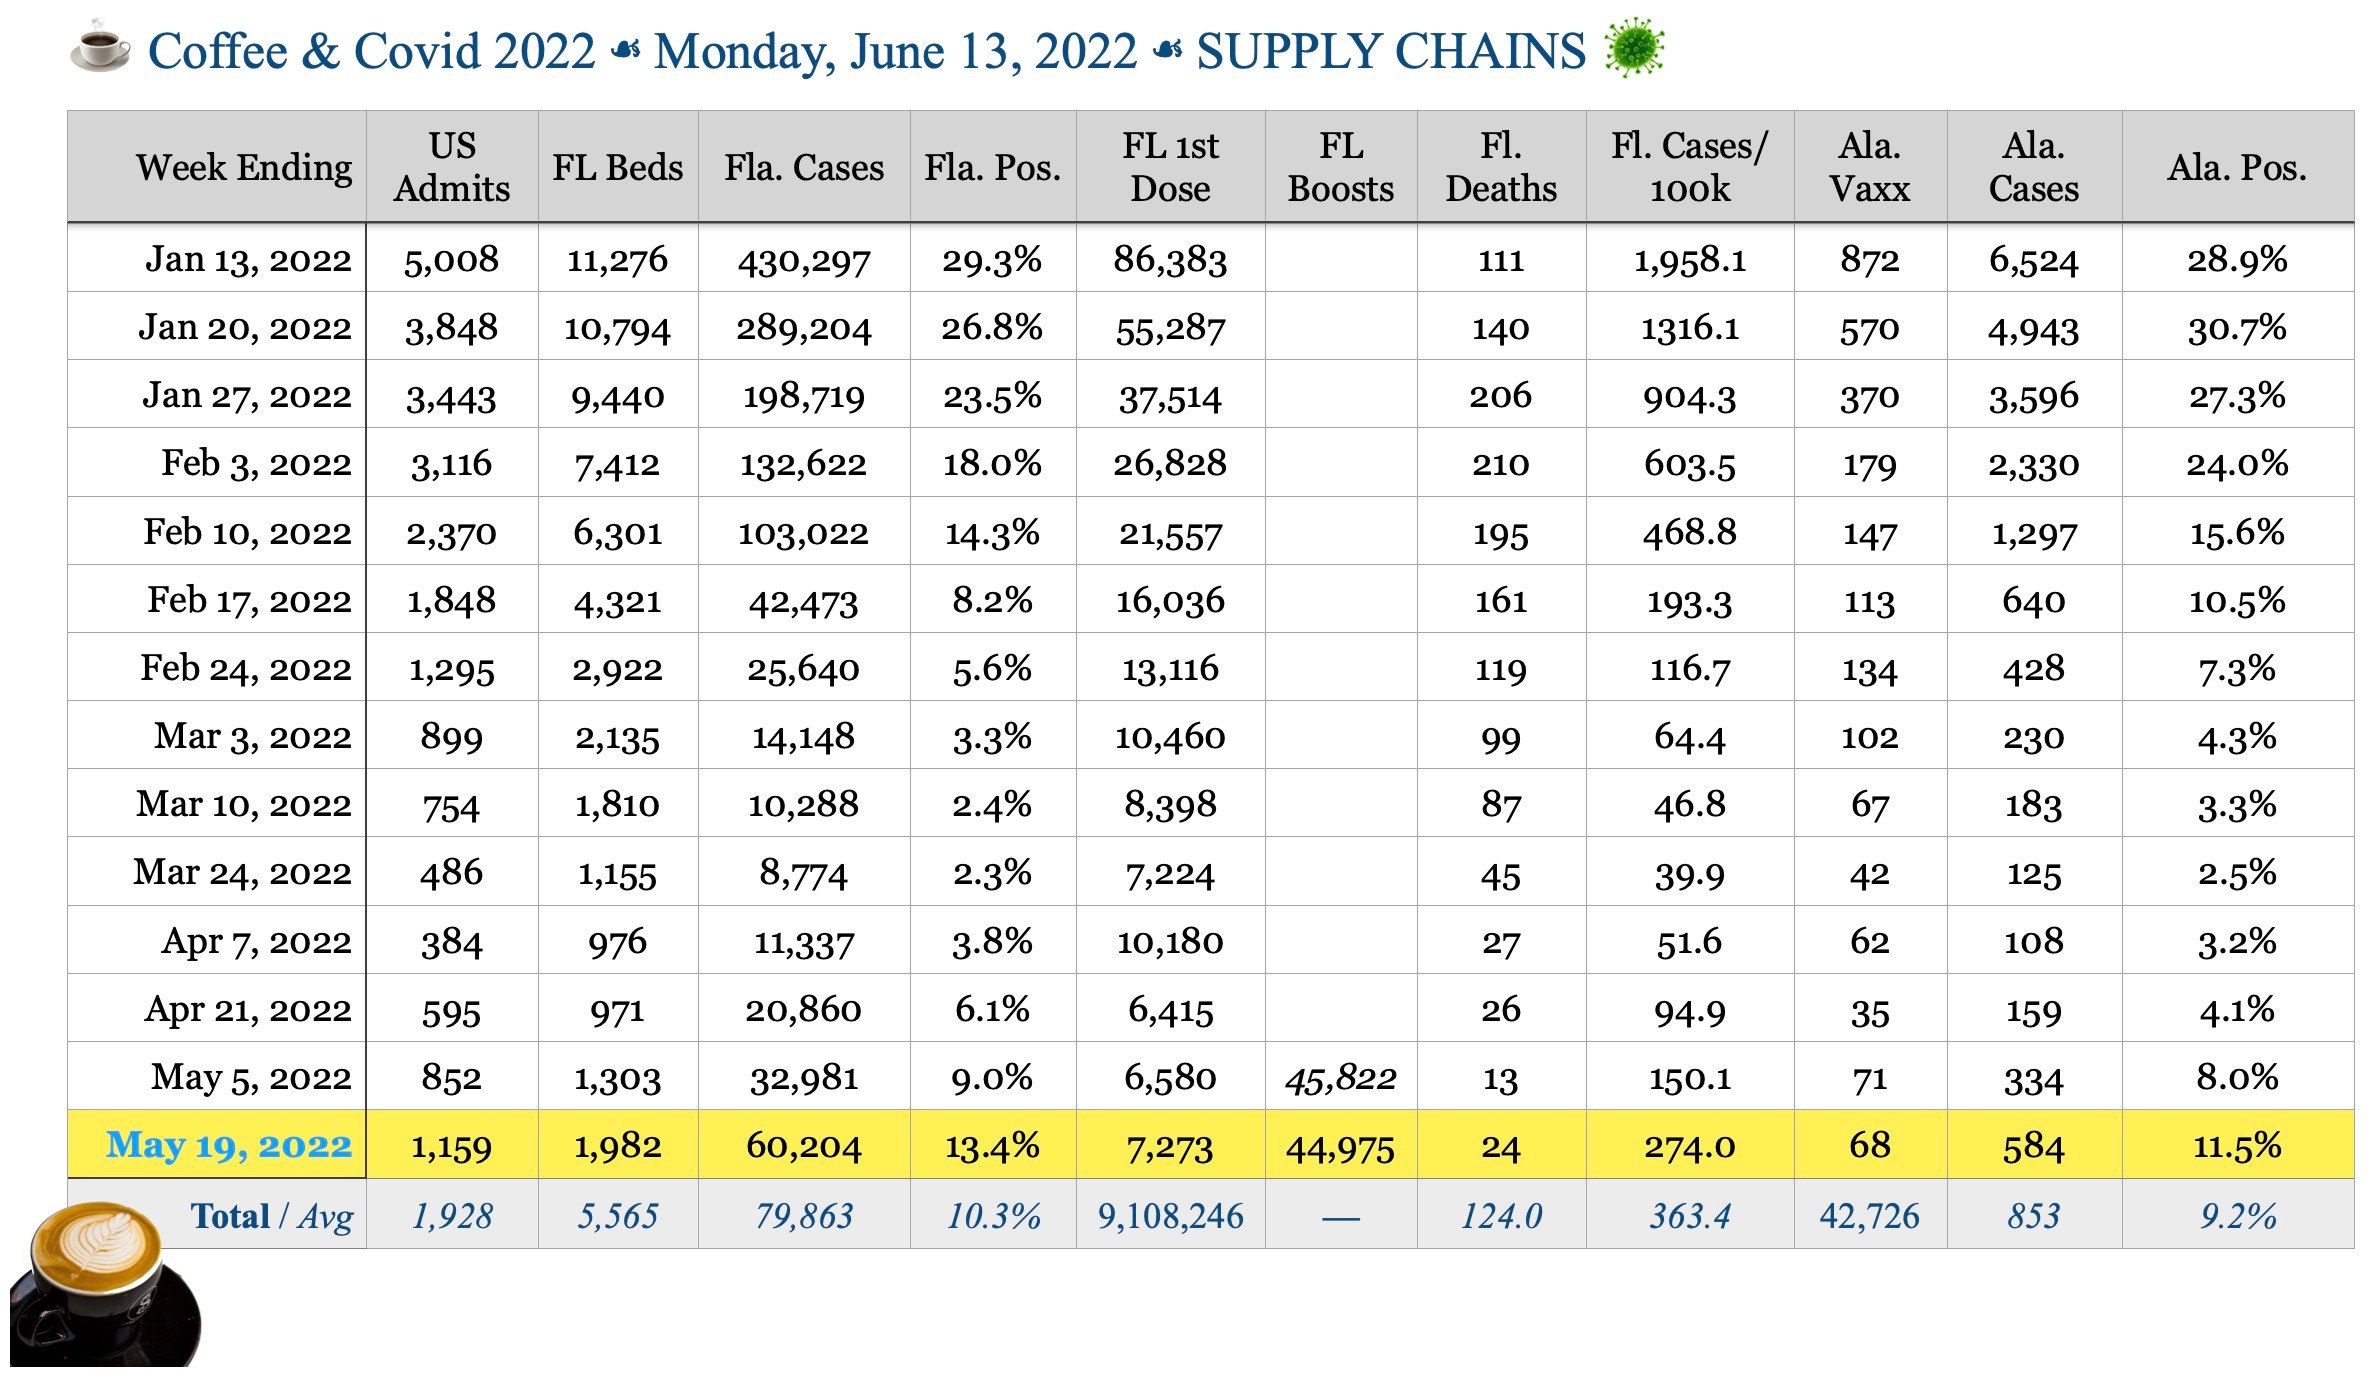Select the US Admits column header

[452, 167]
